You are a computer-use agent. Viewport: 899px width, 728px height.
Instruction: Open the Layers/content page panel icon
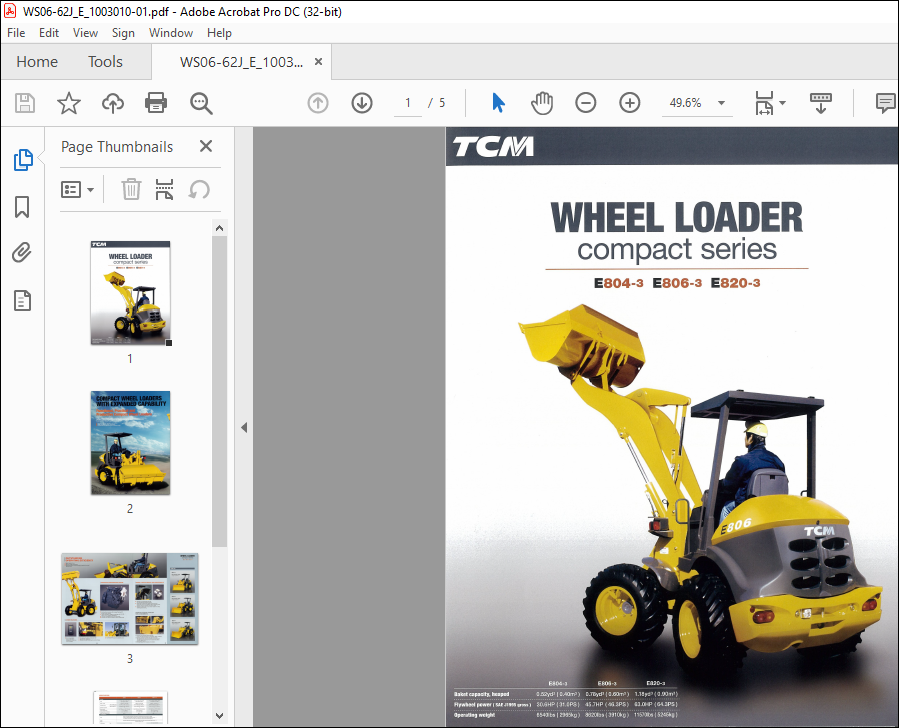[22, 300]
